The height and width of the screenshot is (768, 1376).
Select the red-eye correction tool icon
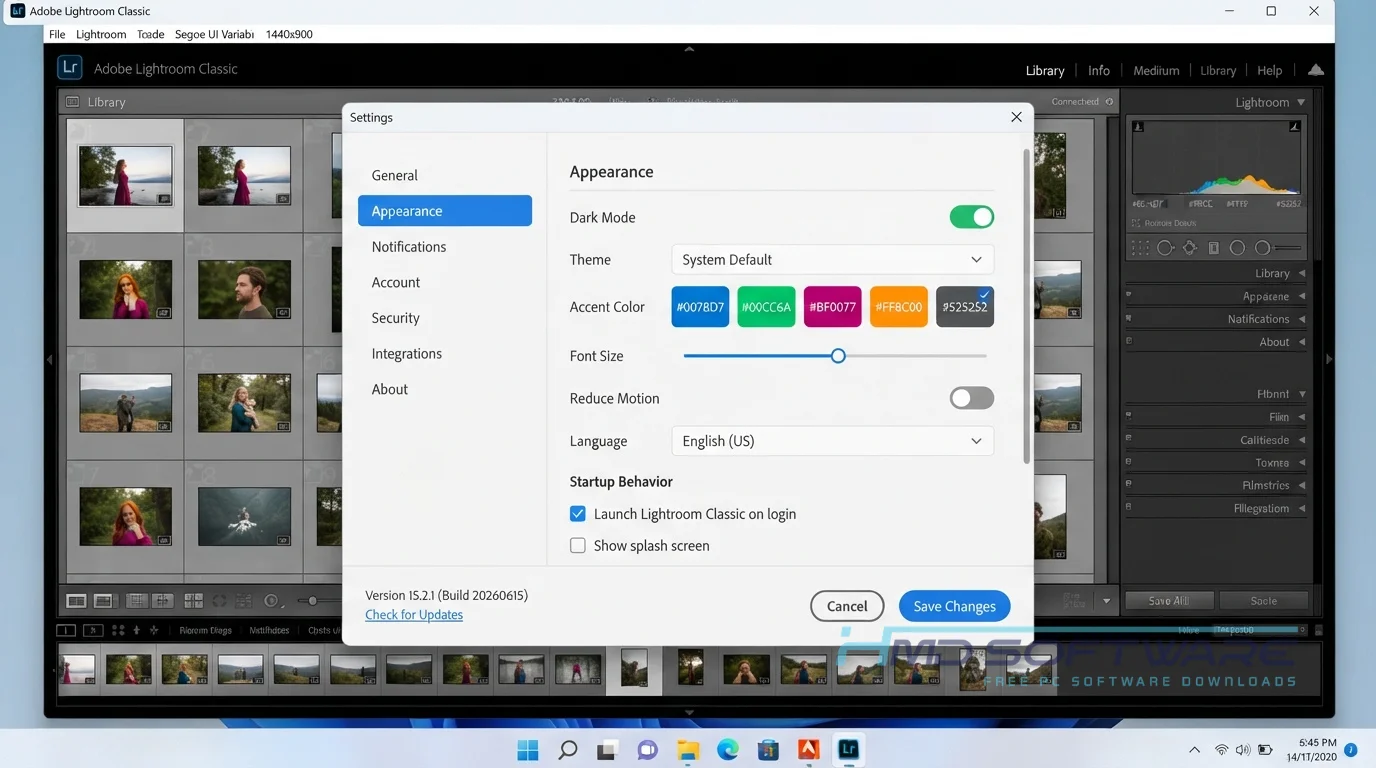(x=1189, y=248)
